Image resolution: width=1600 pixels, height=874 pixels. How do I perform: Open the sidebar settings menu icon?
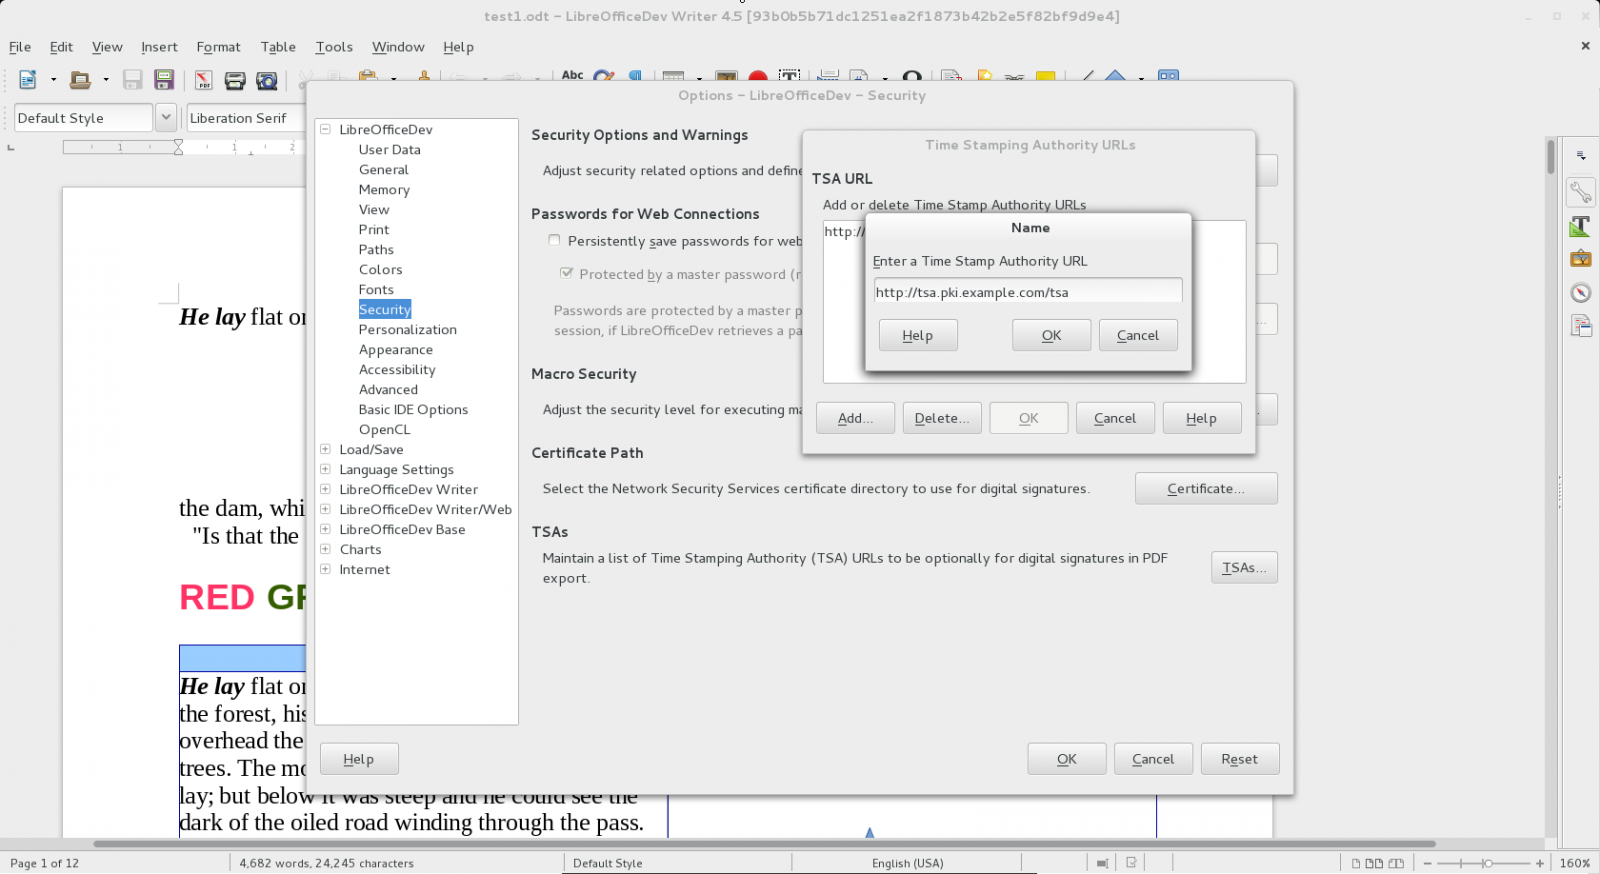[x=1581, y=155]
